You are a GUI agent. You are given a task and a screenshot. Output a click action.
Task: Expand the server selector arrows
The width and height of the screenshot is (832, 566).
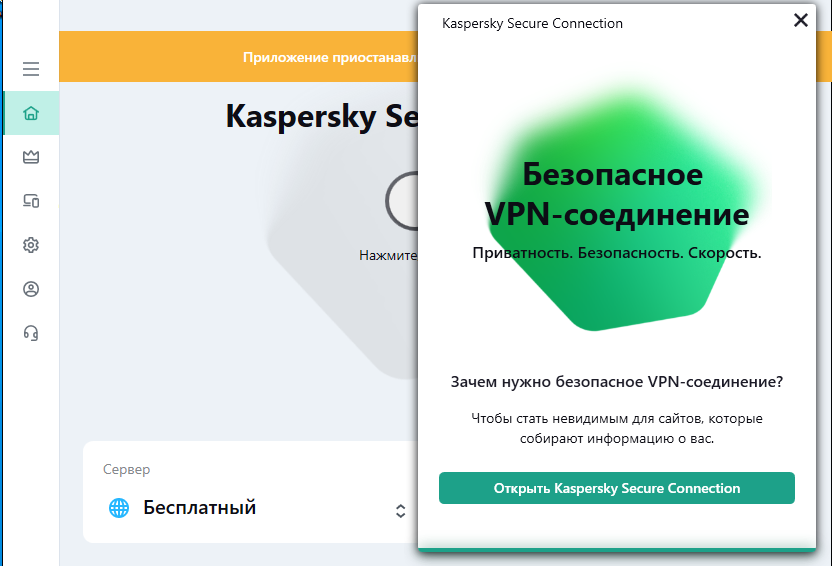pos(400,510)
